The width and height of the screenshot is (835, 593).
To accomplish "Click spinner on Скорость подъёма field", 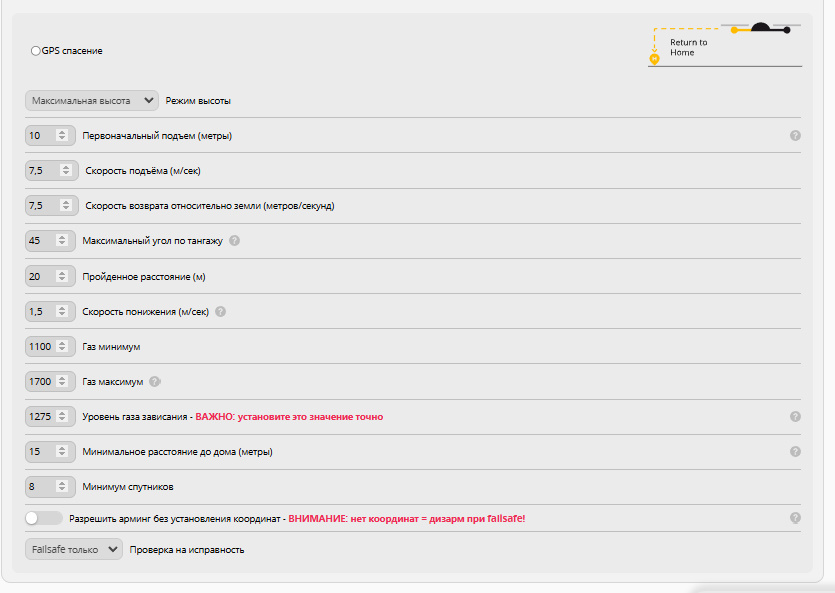I will pyautogui.click(x=66, y=170).
